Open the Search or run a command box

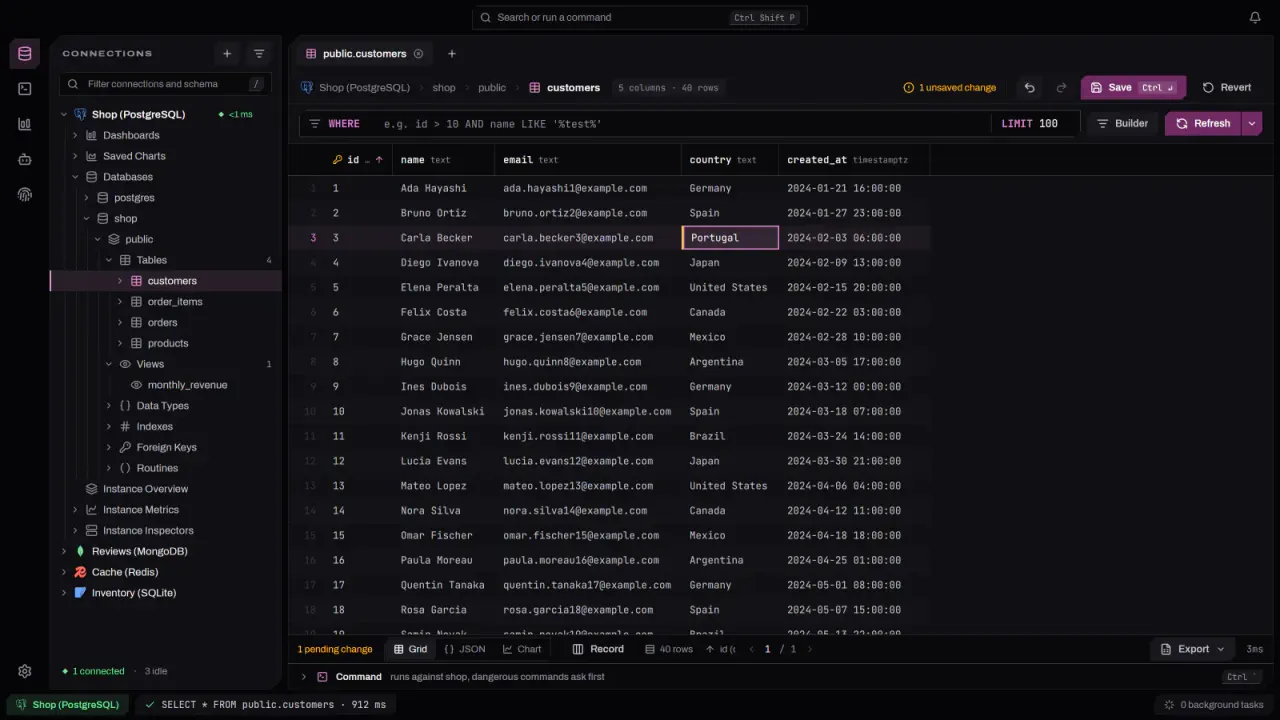click(x=640, y=17)
